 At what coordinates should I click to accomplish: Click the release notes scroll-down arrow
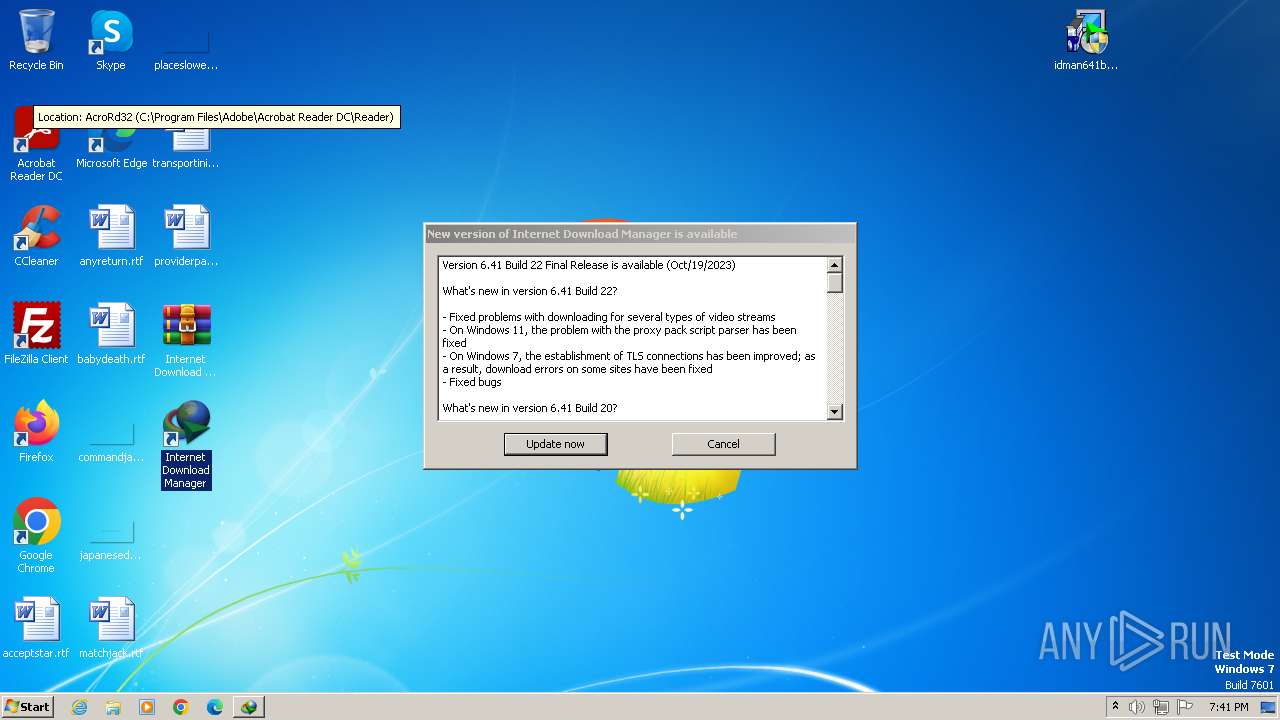[x=835, y=411]
